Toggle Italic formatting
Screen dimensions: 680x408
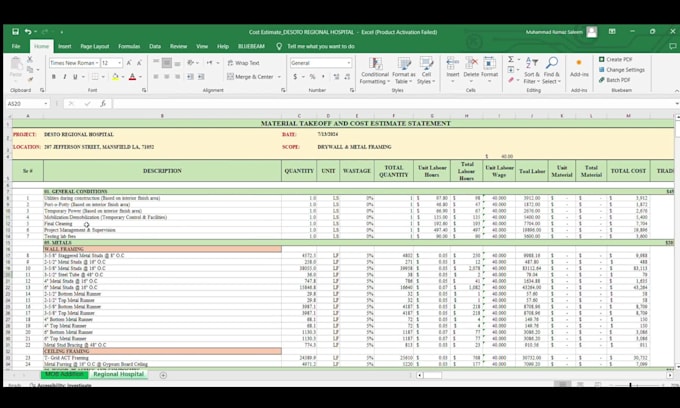pyautogui.click(x=65, y=77)
